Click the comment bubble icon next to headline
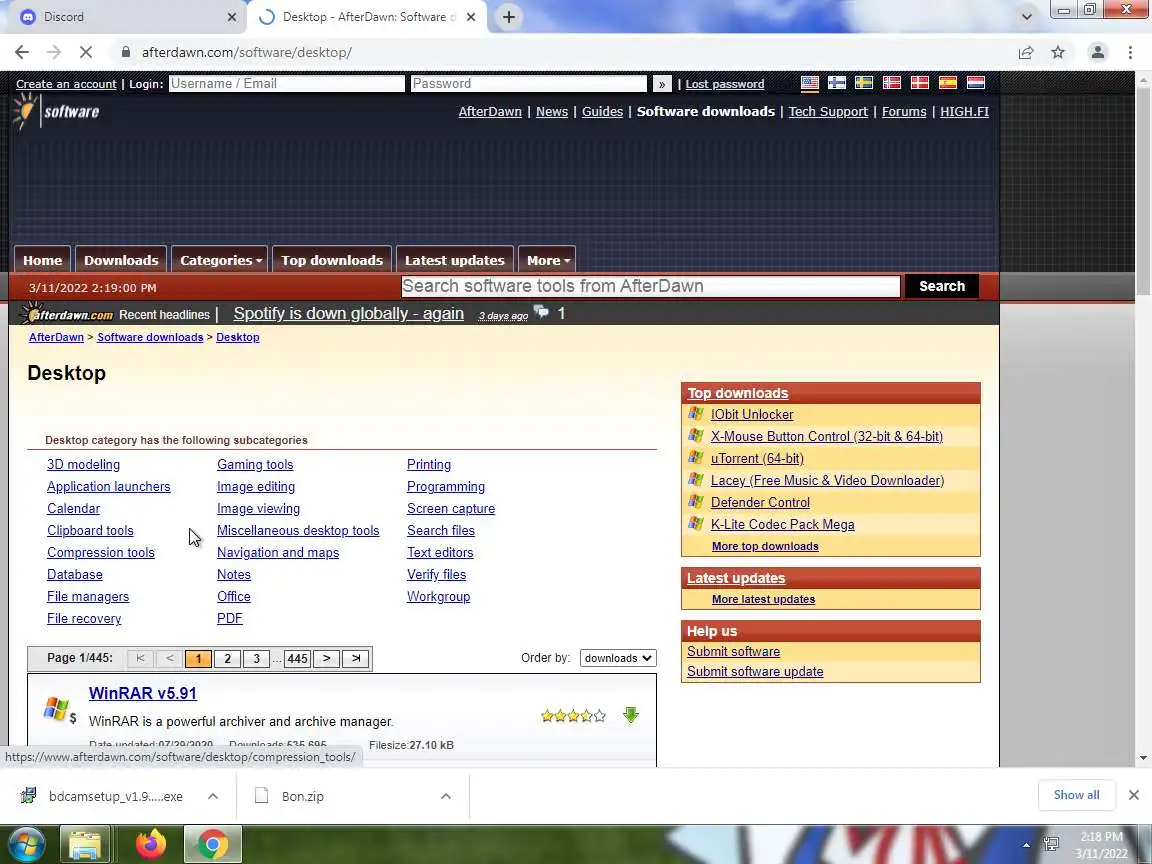1152x864 pixels. pos(541,312)
